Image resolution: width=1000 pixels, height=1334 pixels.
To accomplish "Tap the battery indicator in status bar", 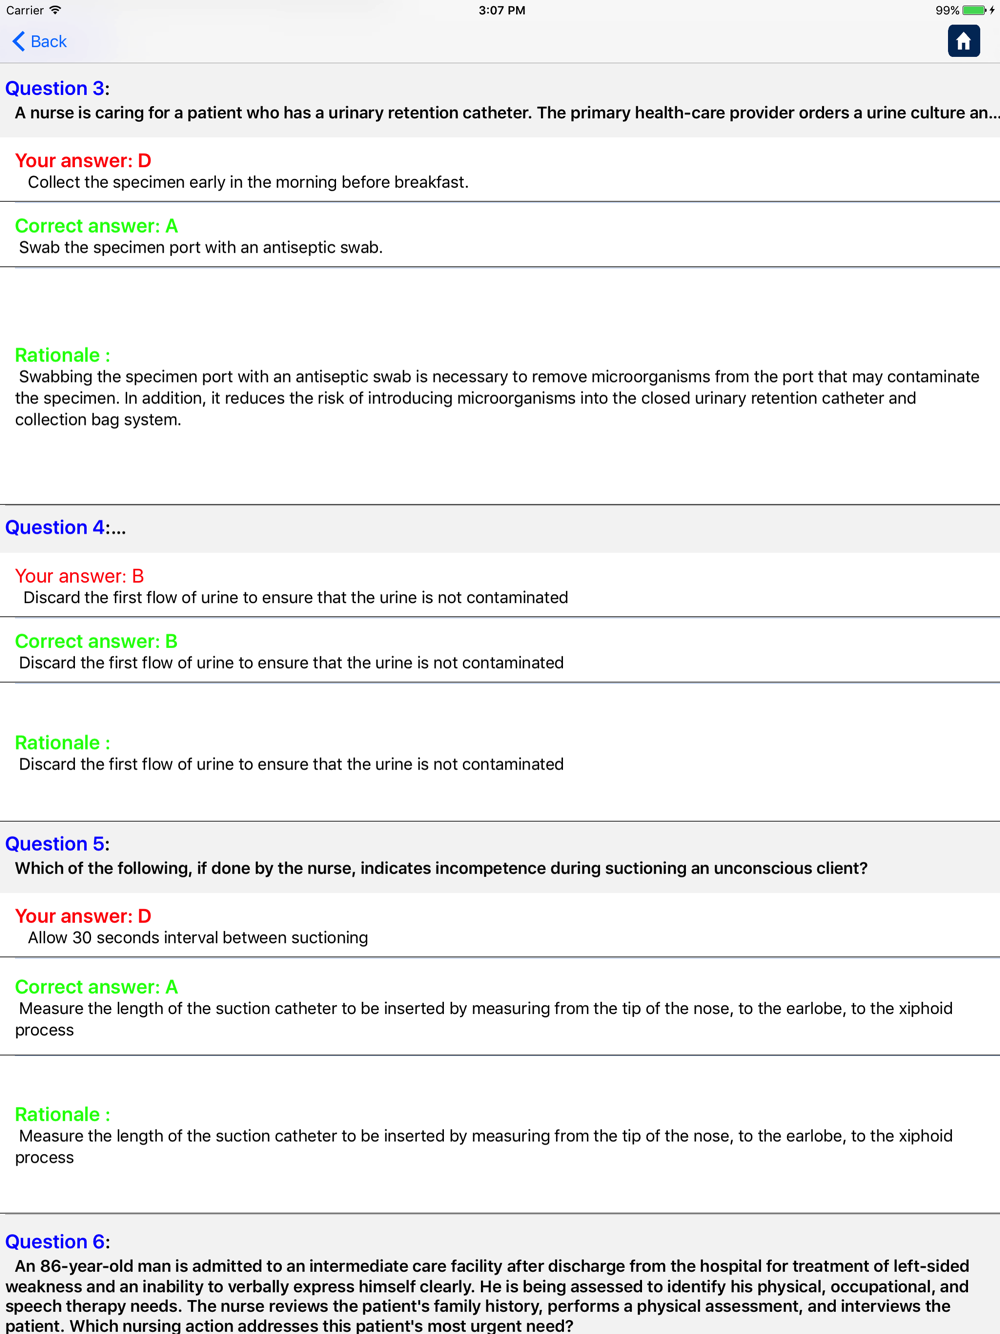I will pos(975,10).
